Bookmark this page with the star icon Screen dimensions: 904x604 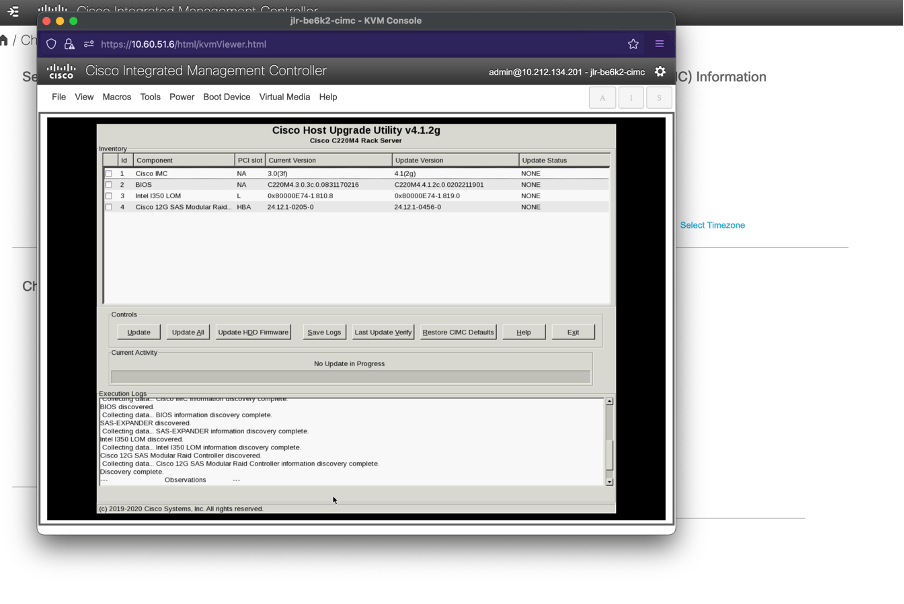pos(633,44)
